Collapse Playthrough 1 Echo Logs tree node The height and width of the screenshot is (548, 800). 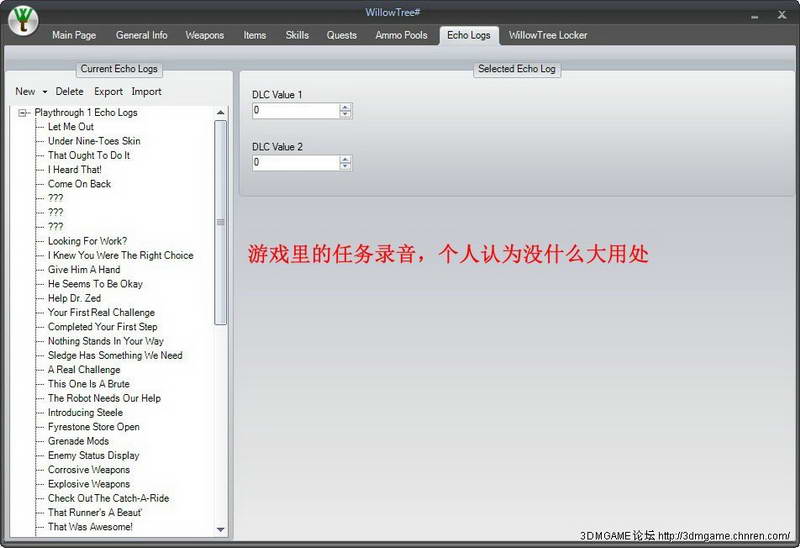coord(23,113)
